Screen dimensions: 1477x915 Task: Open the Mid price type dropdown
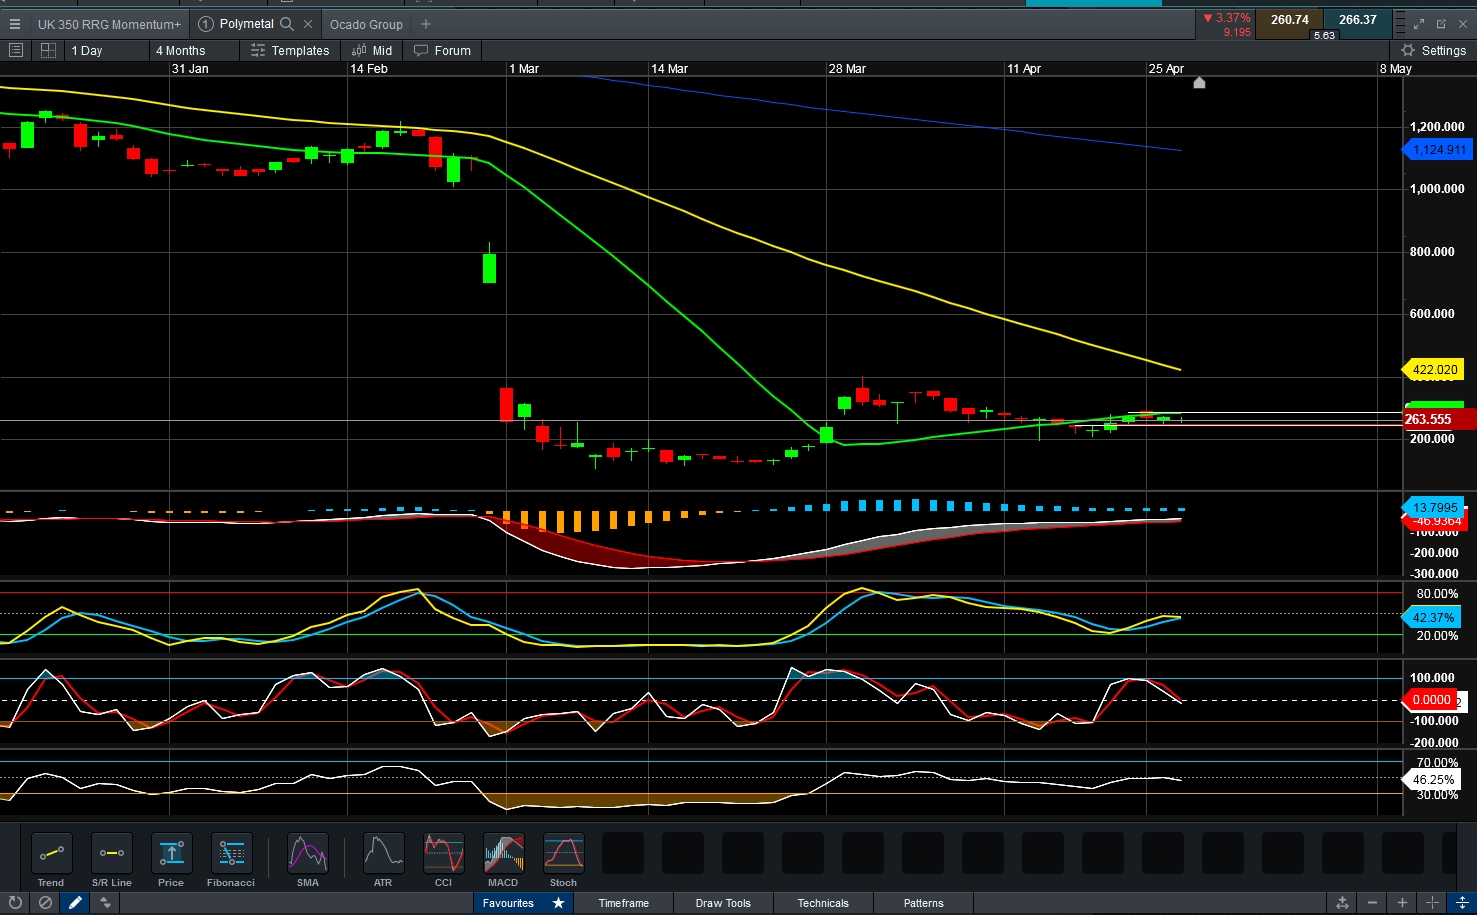pos(372,50)
